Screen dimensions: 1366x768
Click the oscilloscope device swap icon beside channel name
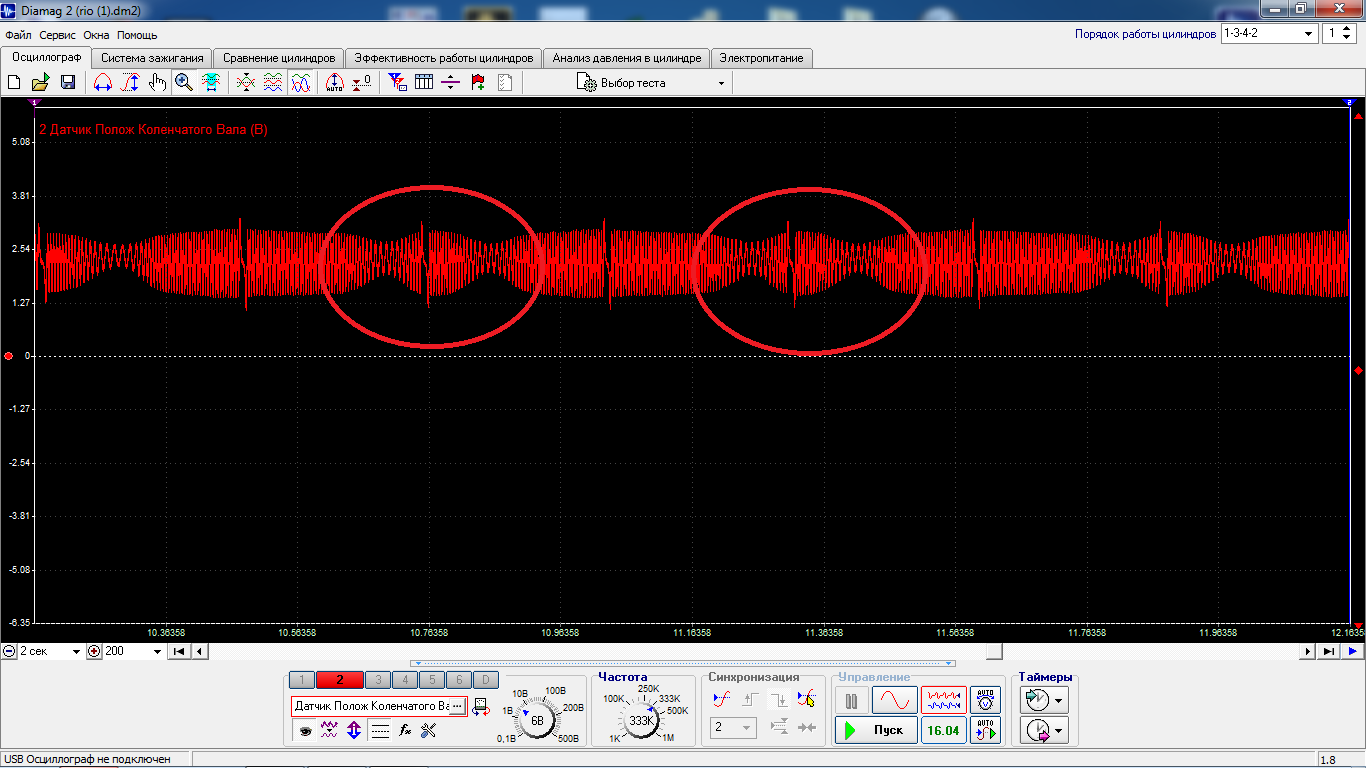click(x=480, y=707)
